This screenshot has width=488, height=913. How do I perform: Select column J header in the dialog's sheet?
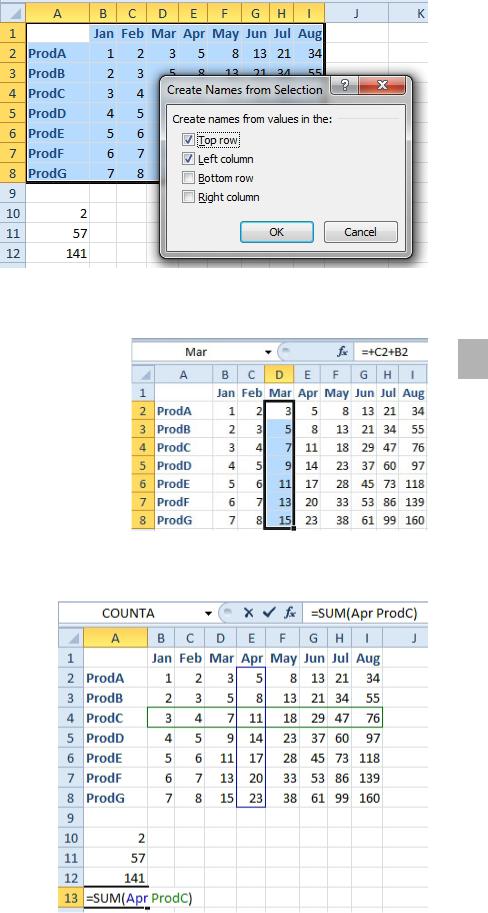pyautogui.click(x=356, y=13)
